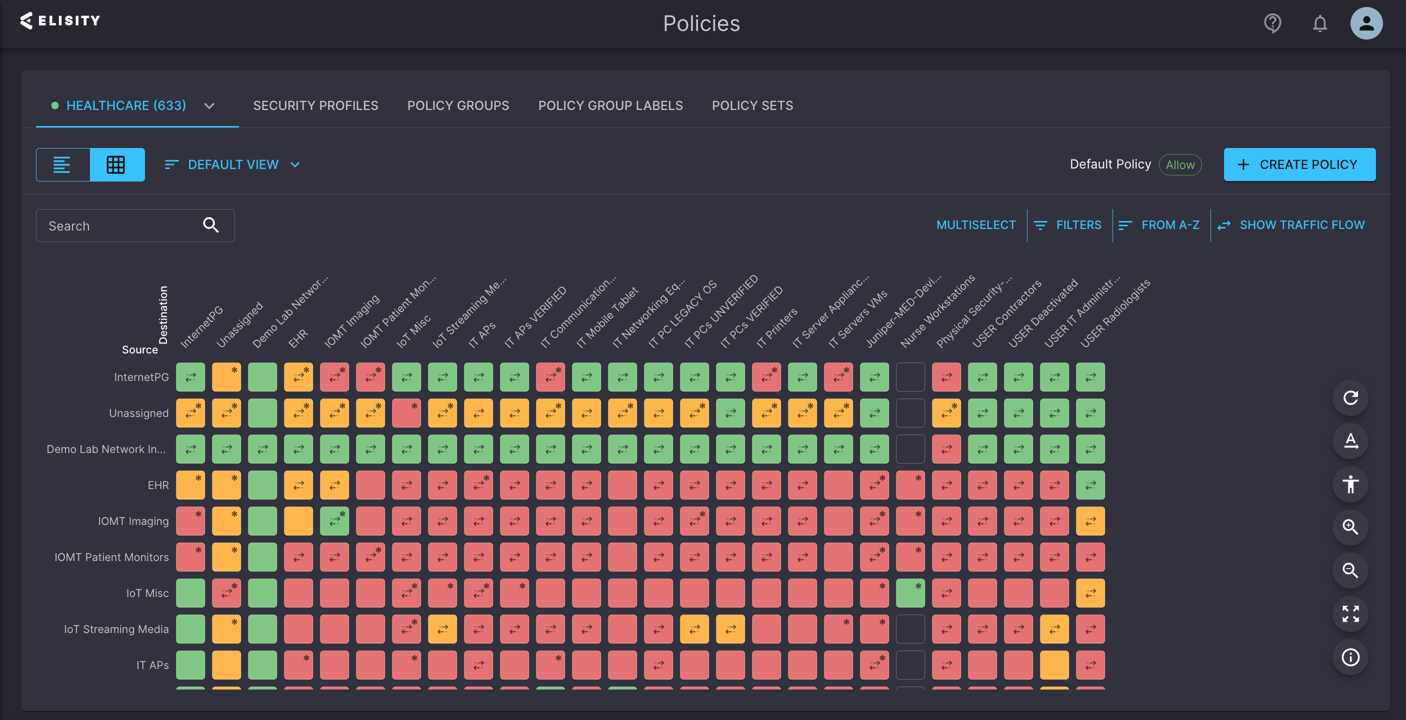The height and width of the screenshot is (720, 1406).
Task: Switch to list view layout
Action: click(63, 165)
